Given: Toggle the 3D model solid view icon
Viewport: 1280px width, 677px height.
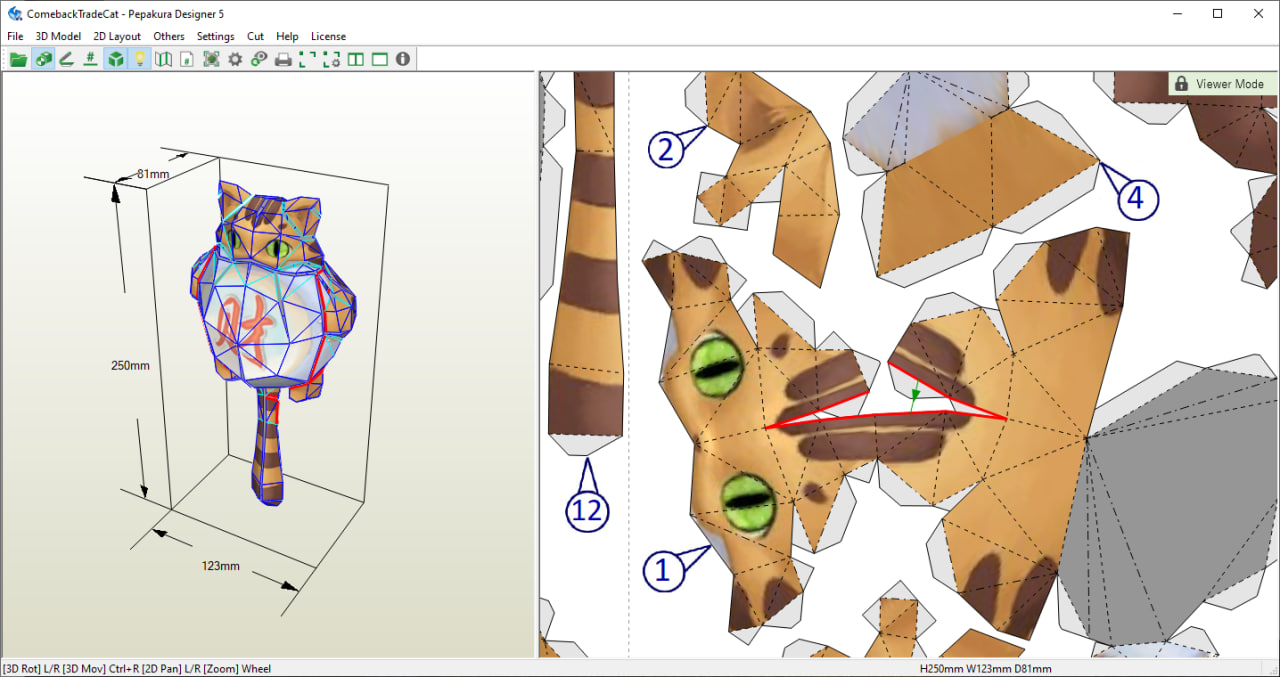Looking at the screenshot, I should [43, 59].
